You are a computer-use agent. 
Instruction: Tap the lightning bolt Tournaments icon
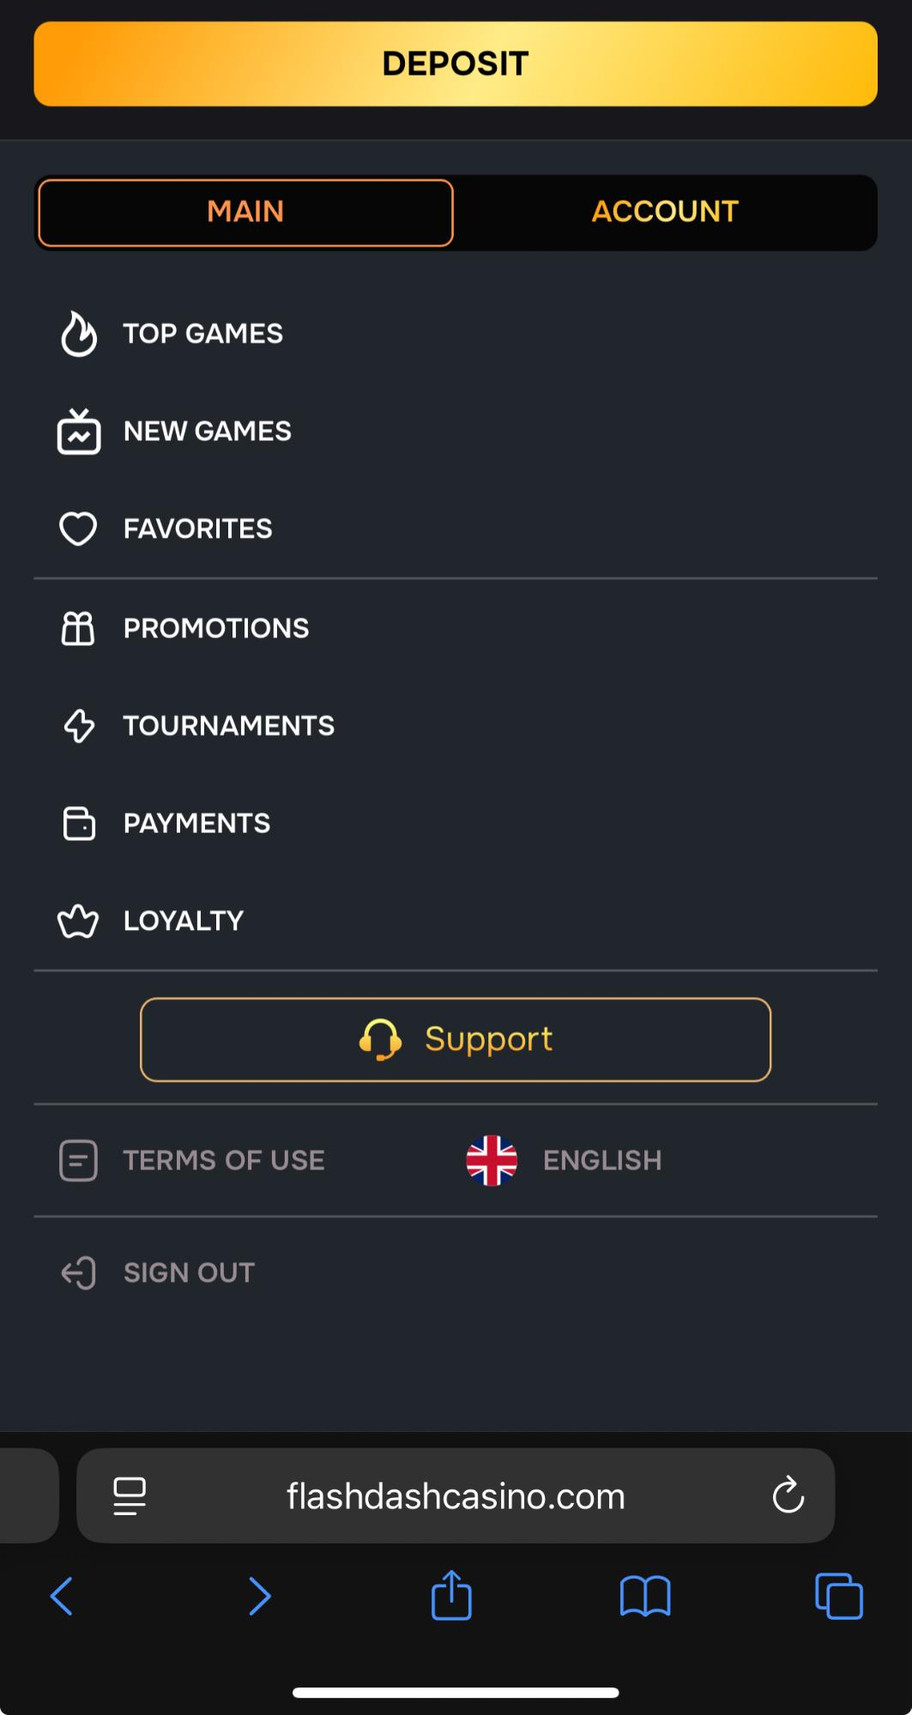(x=79, y=726)
